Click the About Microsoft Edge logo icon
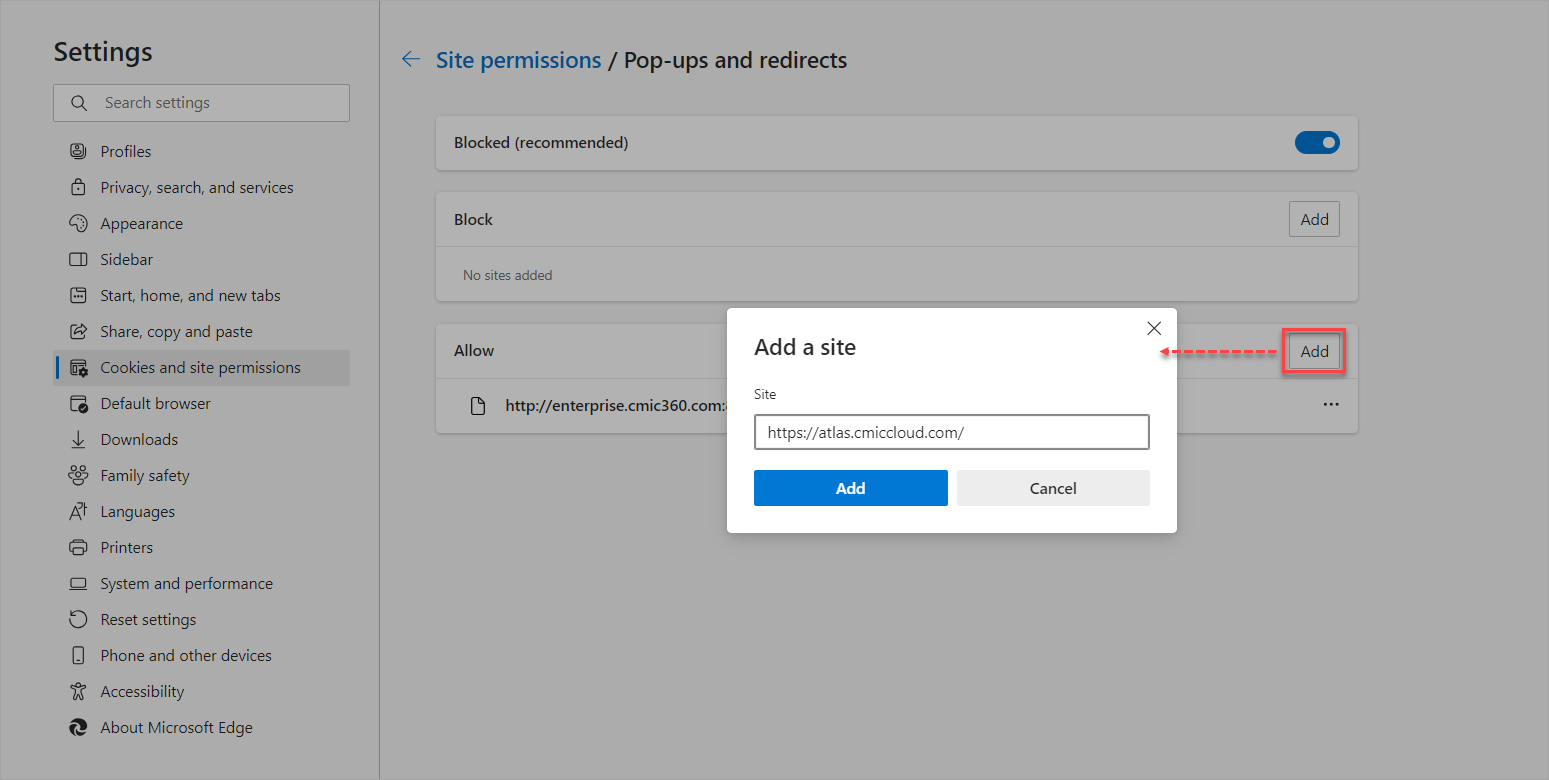The image size is (1549, 780). coord(78,728)
